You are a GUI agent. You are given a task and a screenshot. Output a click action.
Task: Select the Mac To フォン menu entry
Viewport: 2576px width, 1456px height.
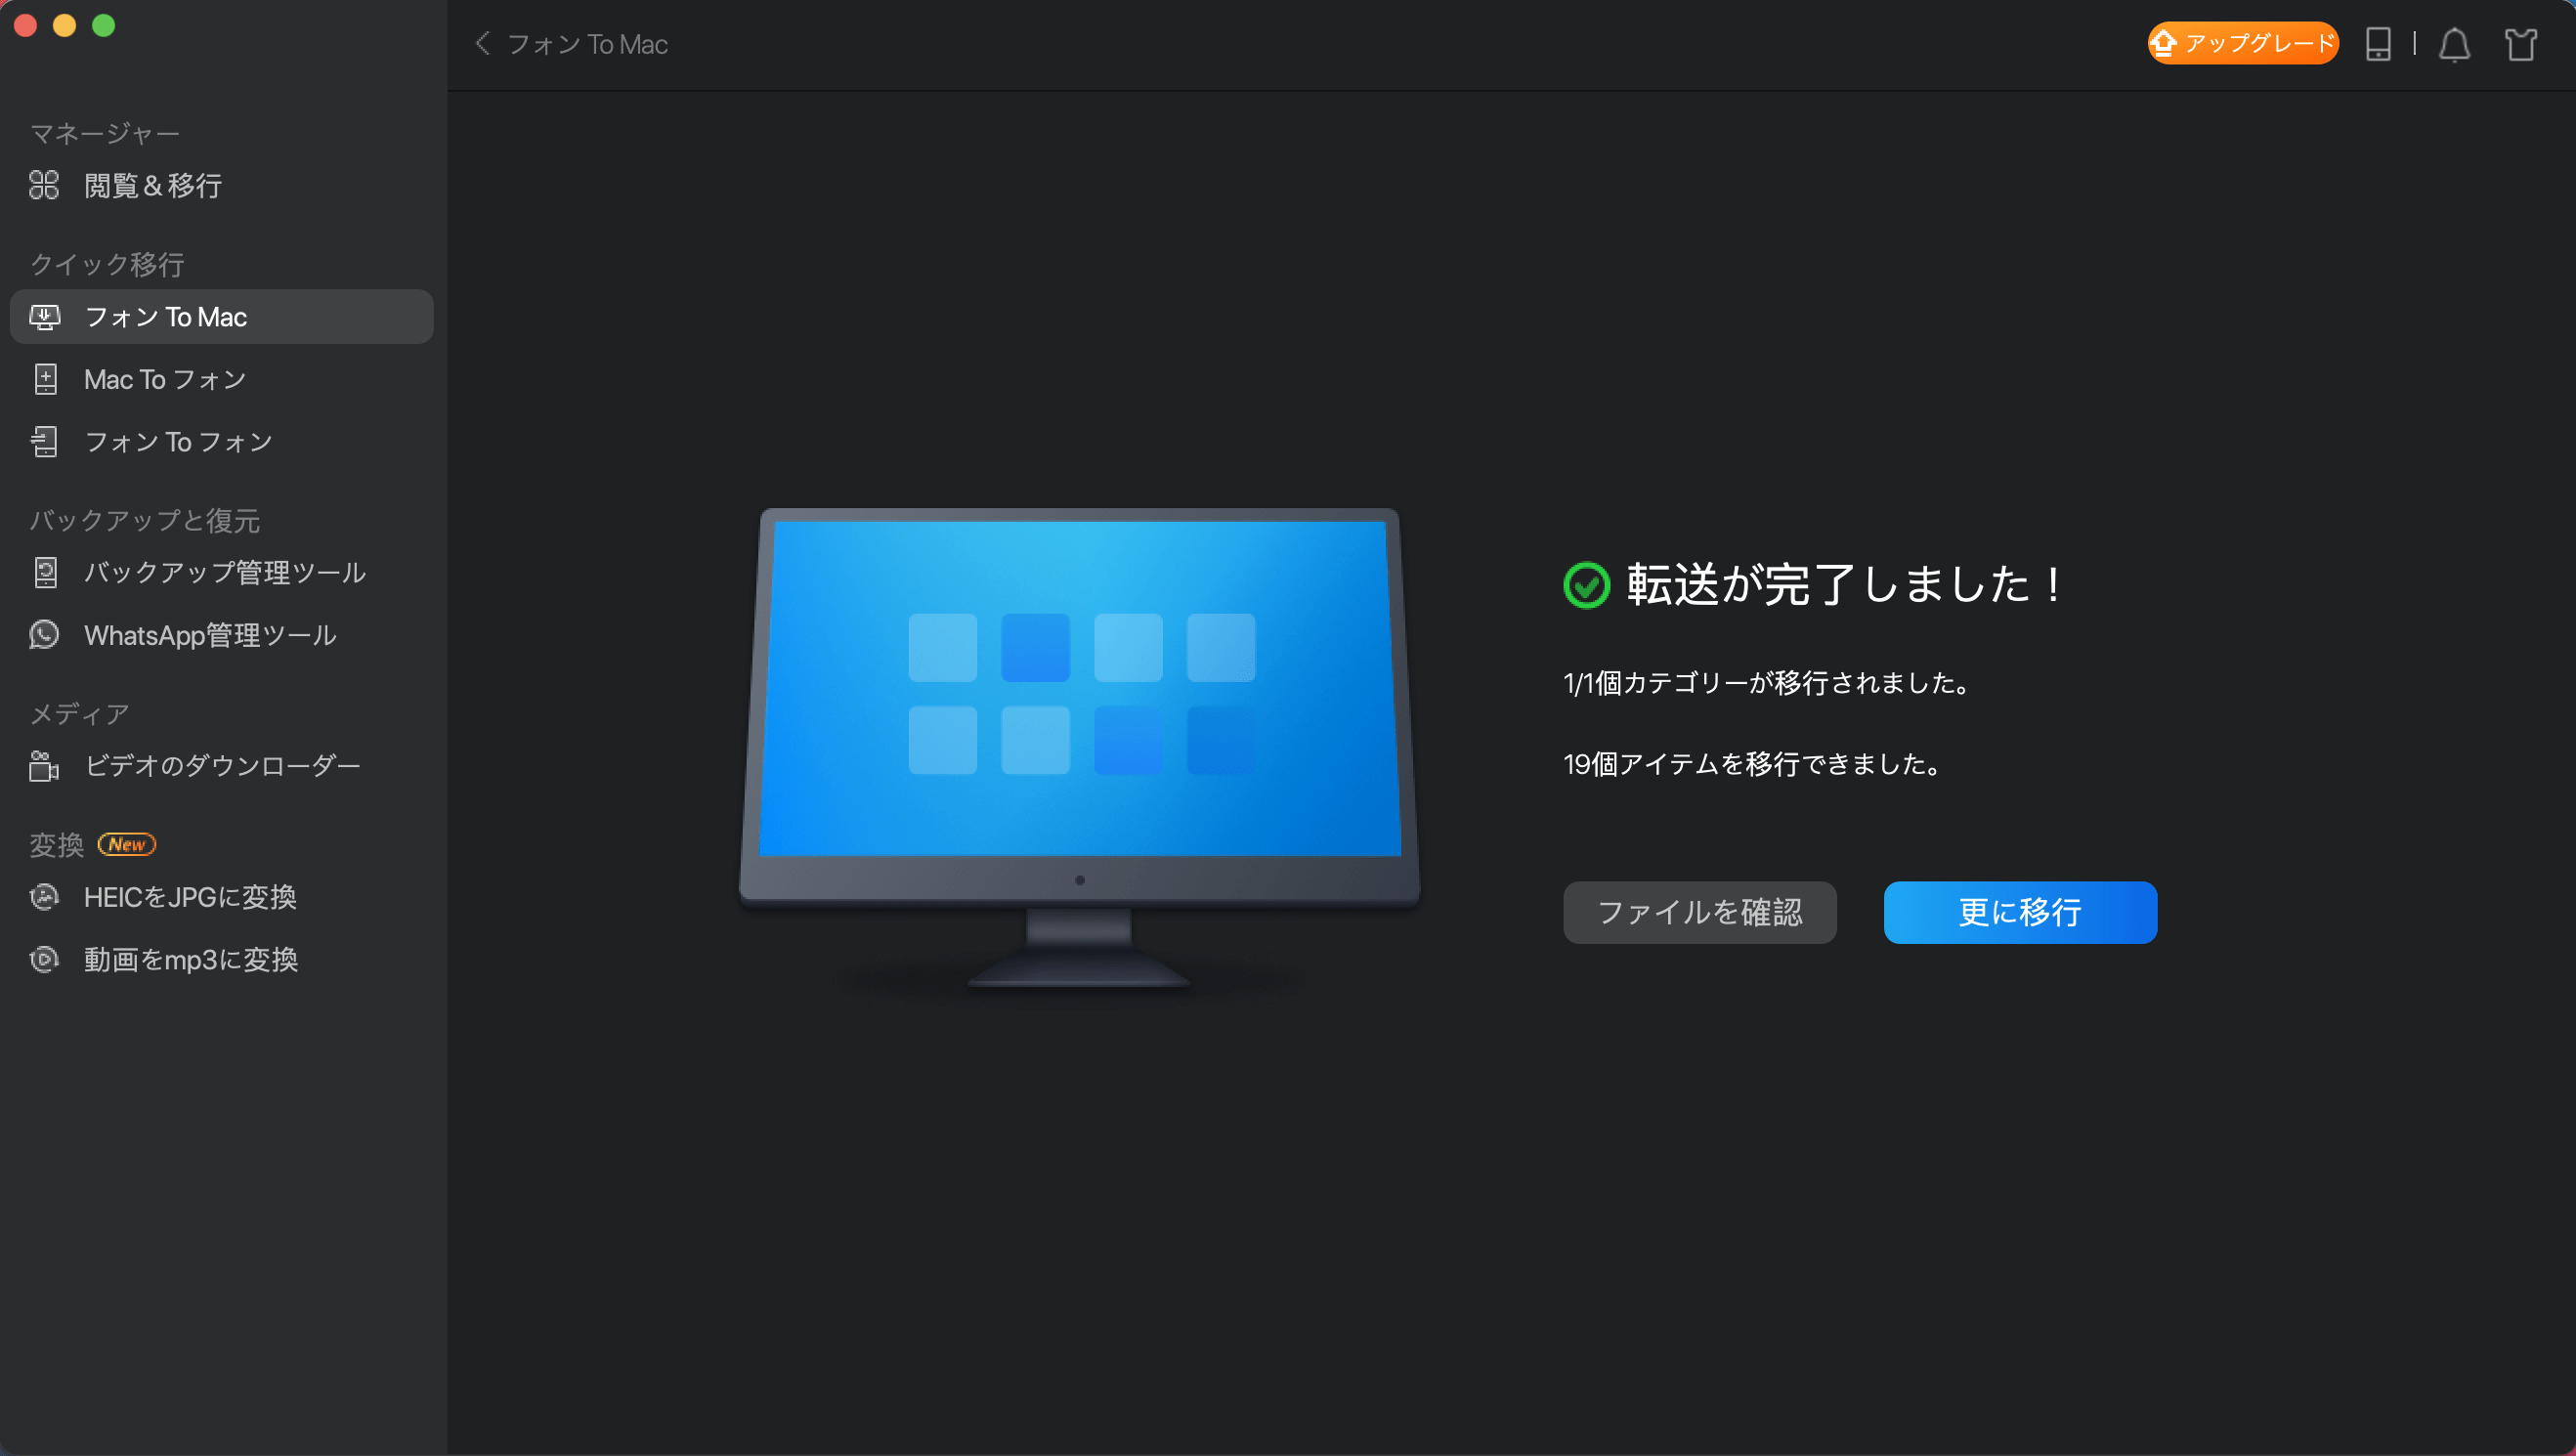coord(165,379)
